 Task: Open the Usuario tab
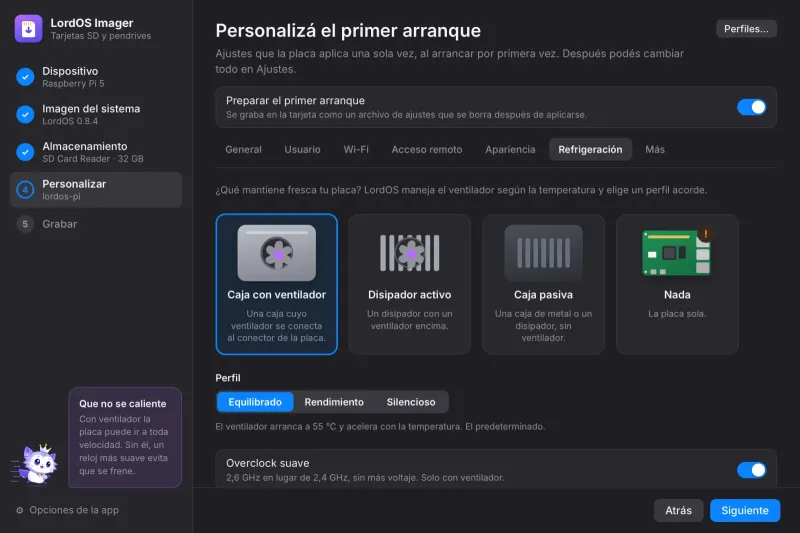tap(303, 149)
